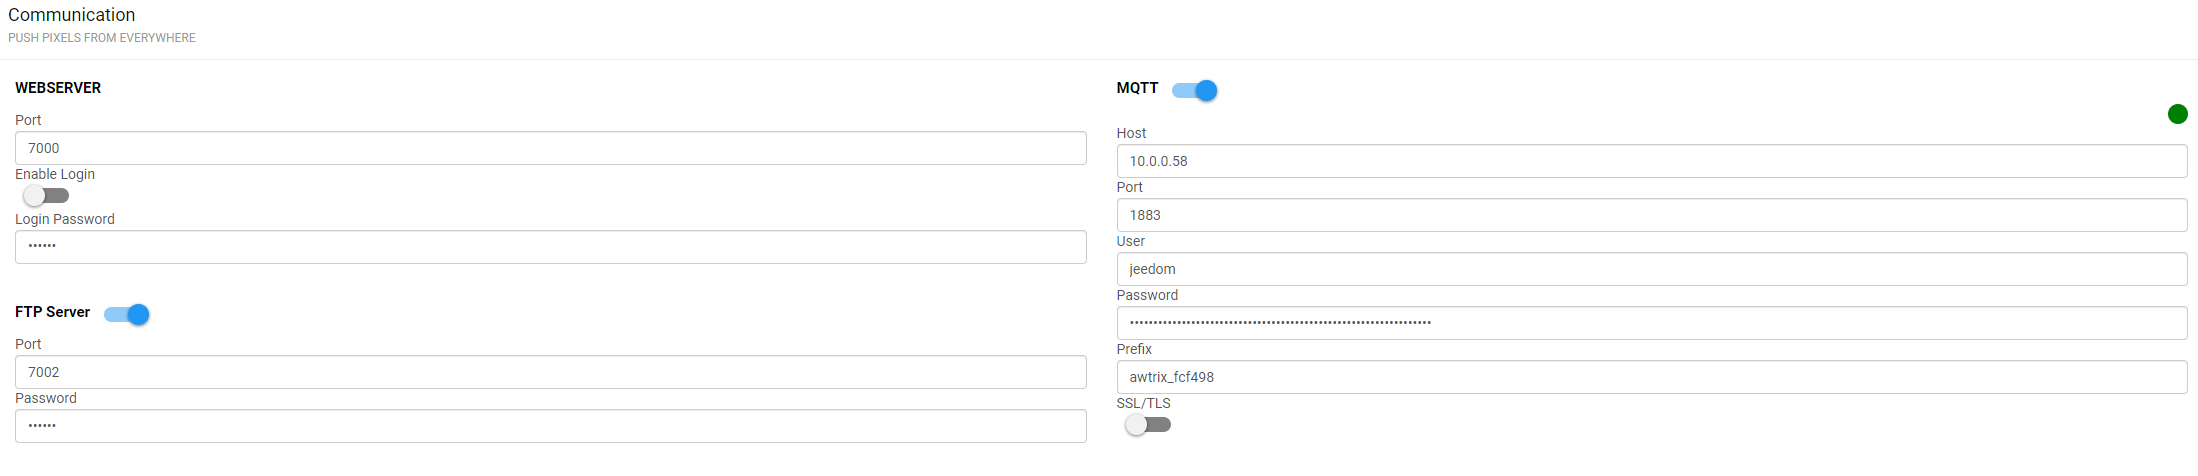Click the MQTT User field containing jeedom
Viewport: 2198px width, 476px height.
click(1651, 269)
